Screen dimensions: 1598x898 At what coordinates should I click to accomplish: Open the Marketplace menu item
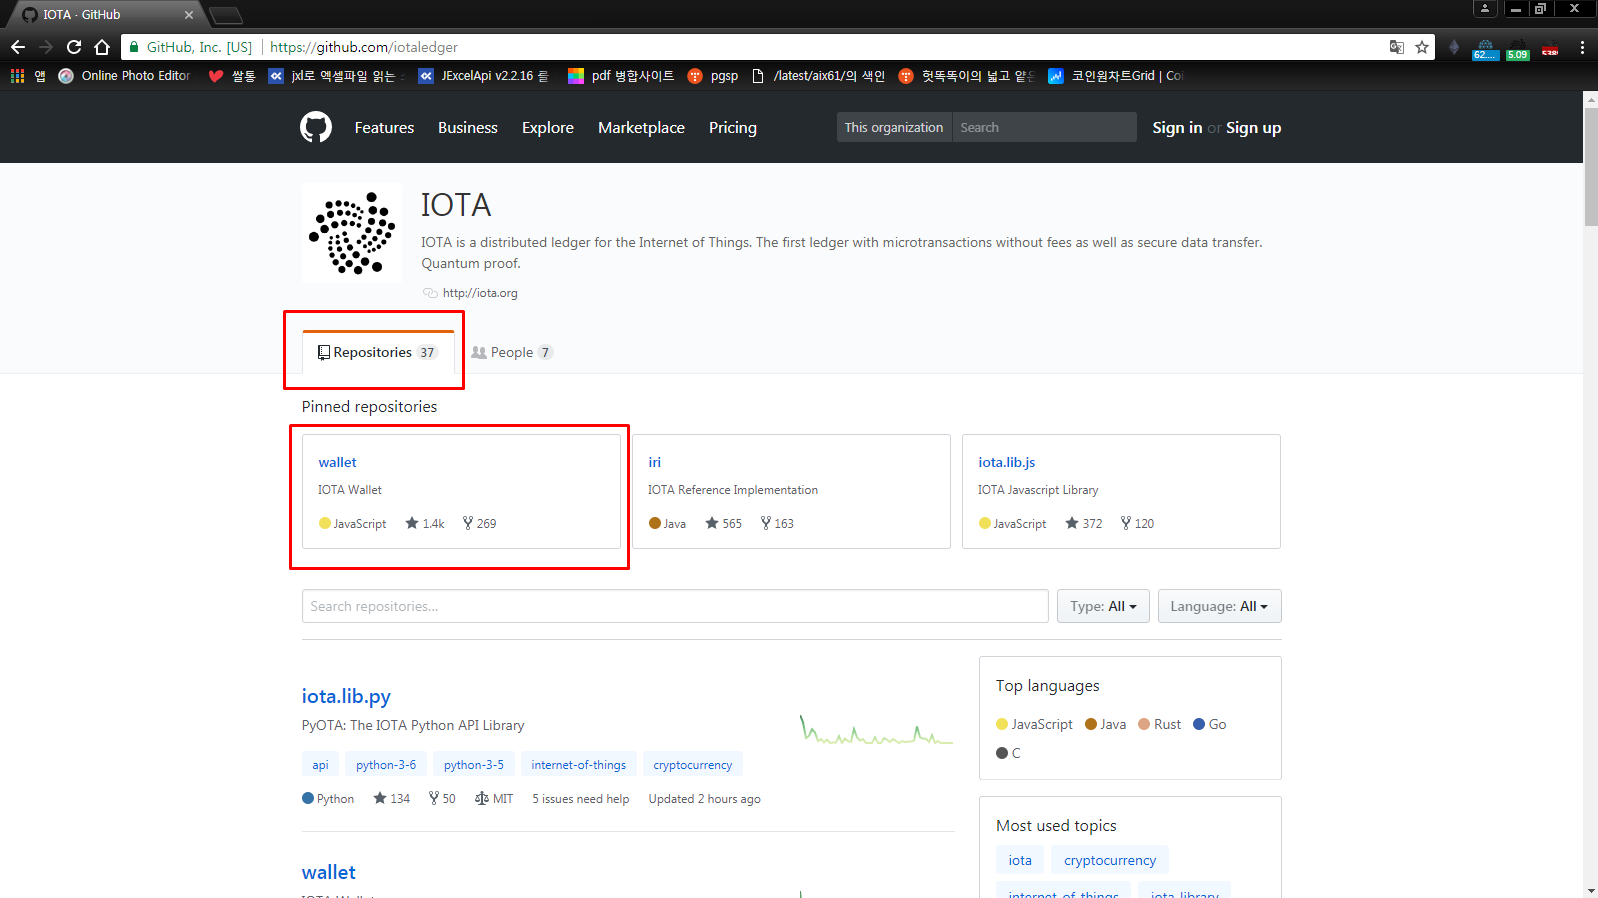coord(641,128)
